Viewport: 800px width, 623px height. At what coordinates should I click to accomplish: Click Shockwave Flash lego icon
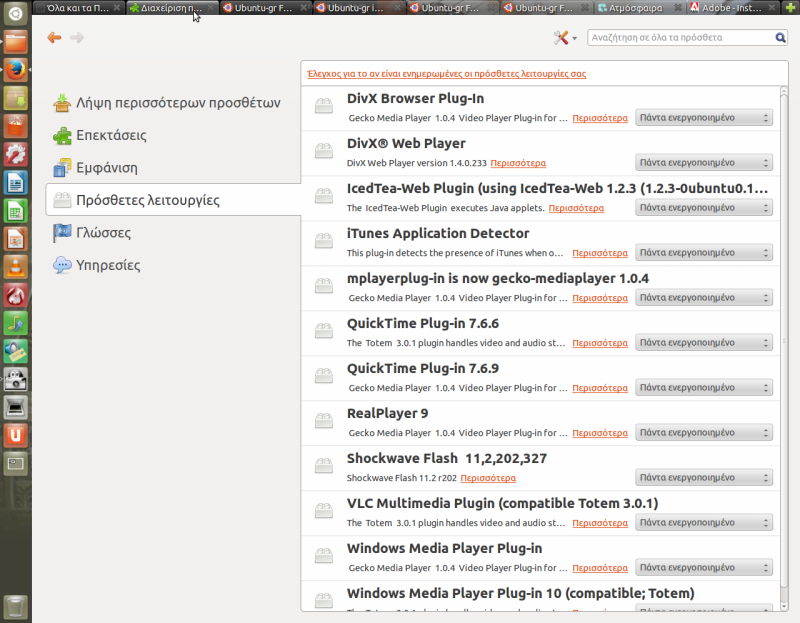324,466
